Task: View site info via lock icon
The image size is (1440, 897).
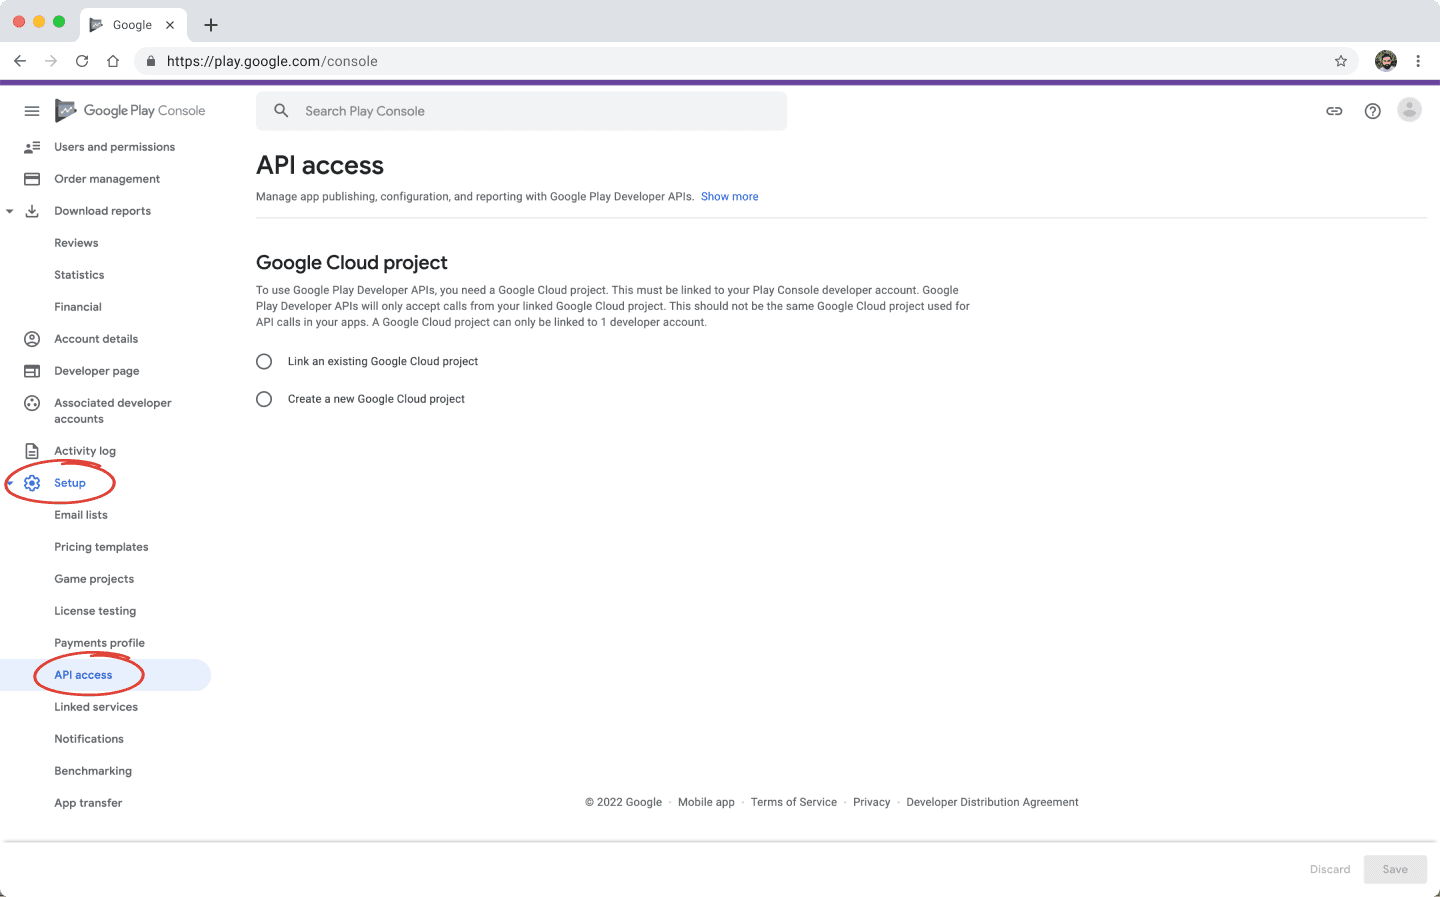Action: [151, 61]
